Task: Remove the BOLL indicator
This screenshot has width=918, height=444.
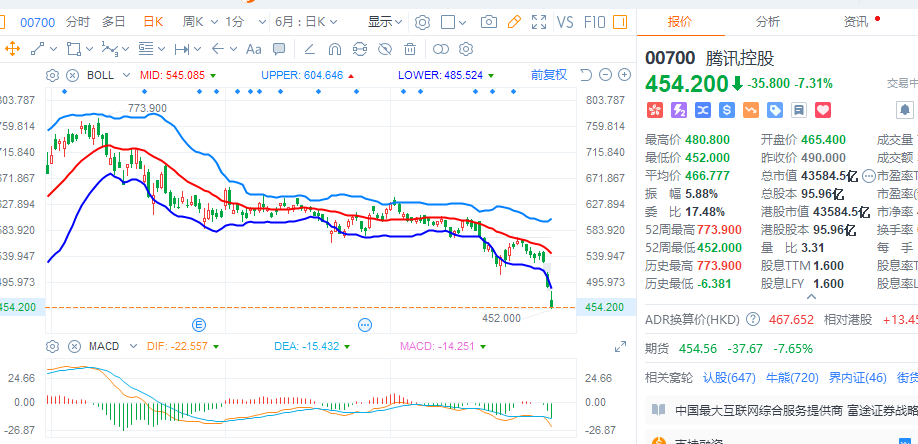Action: 72,75
